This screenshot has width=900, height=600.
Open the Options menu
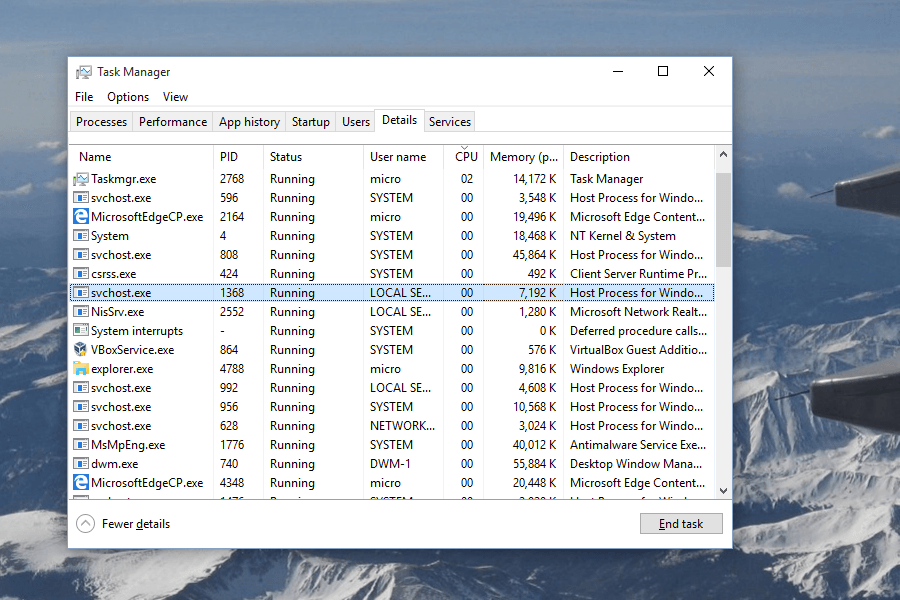click(x=128, y=97)
